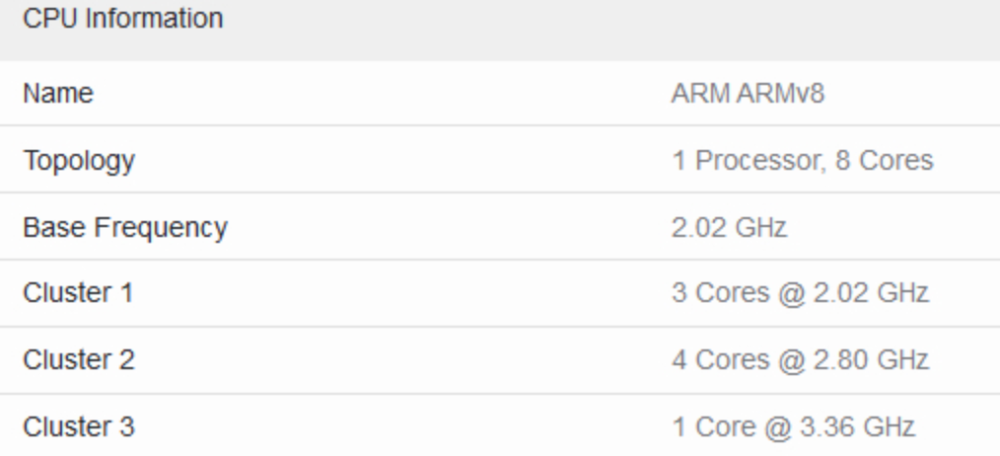This screenshot has height=456, width=1000.
Task: Click the 8 Cores text in Topology
Action: tap(884, 161)
